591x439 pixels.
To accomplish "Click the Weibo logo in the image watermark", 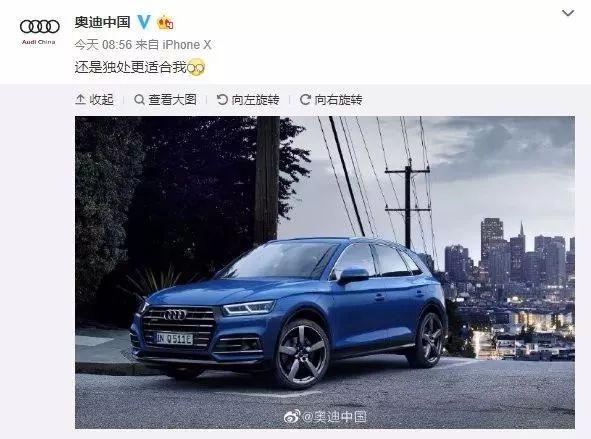I will click(292, 416).
